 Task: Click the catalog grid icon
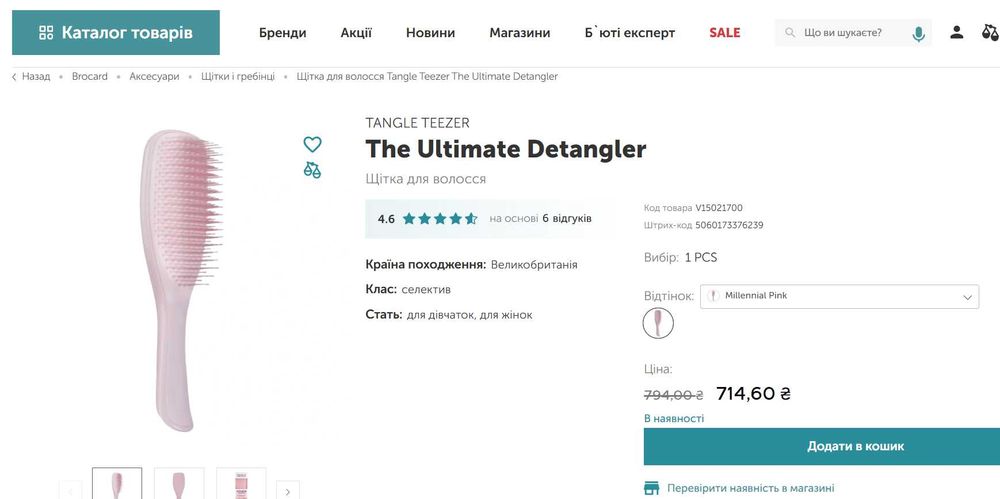click(46, 33)
